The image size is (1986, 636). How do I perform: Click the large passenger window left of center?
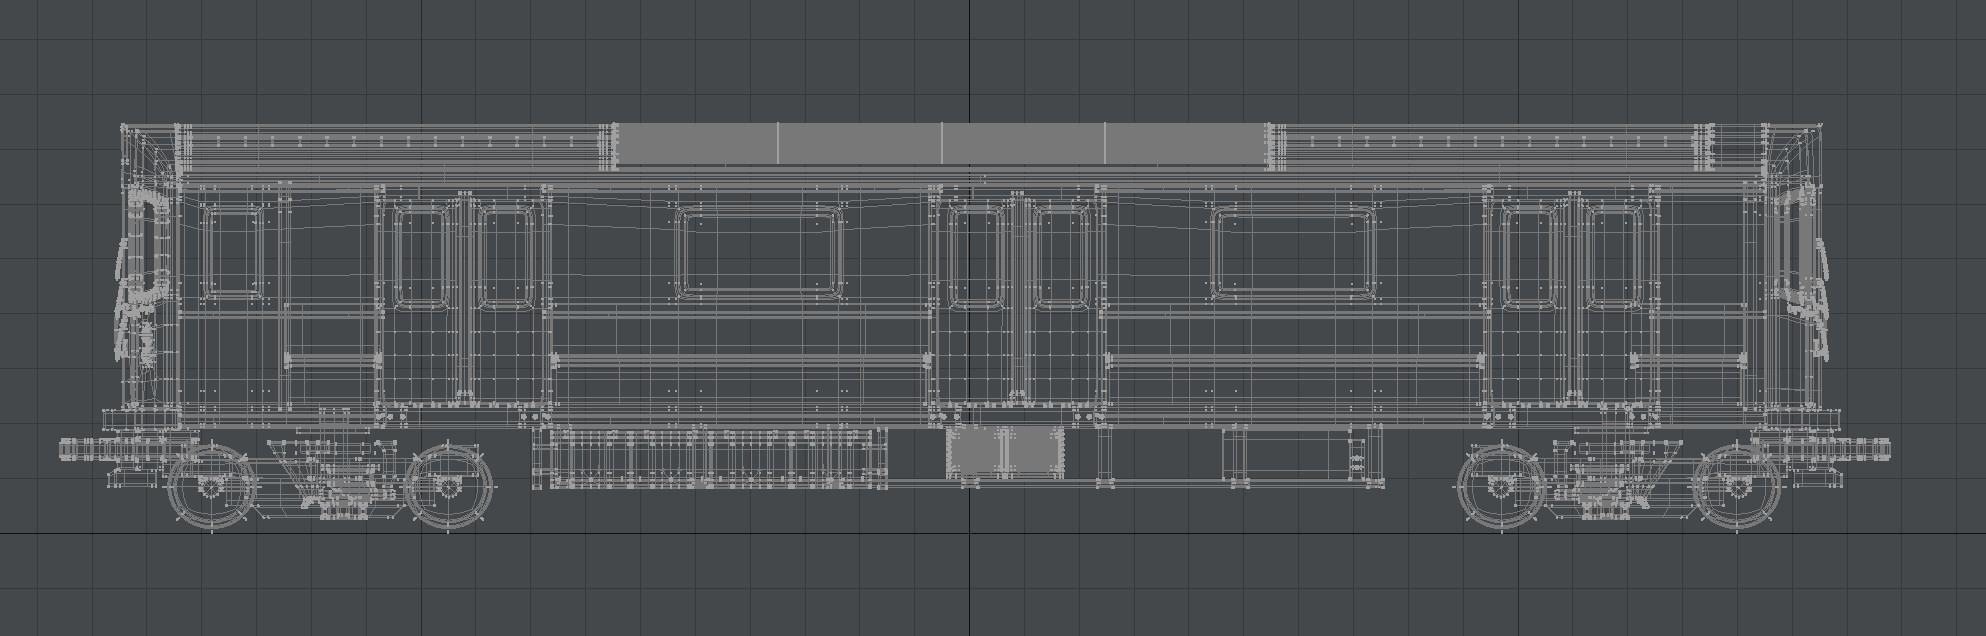[758, 252]
